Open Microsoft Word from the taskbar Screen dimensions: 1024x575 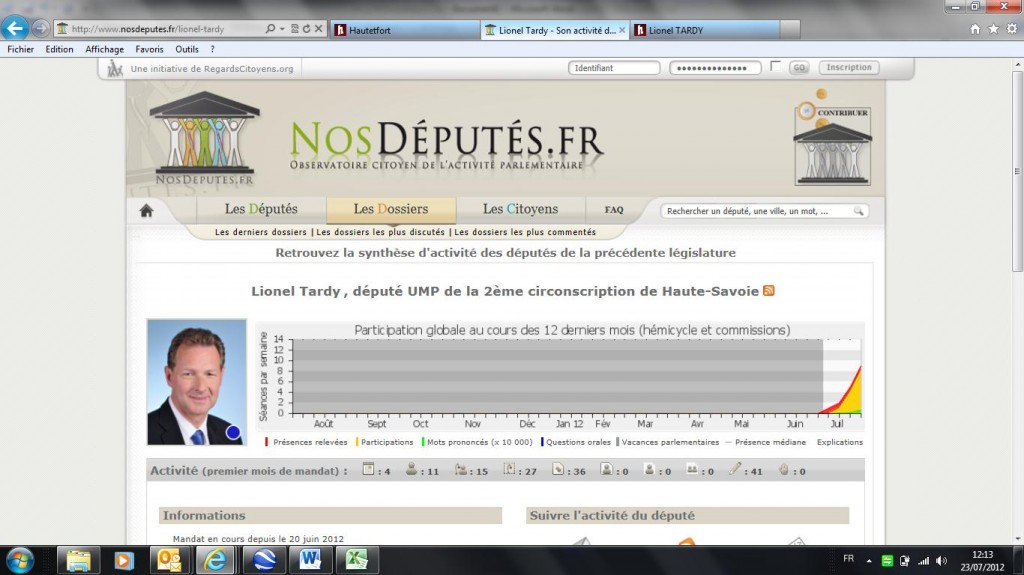pyautogui.click(x=310, y=561)
